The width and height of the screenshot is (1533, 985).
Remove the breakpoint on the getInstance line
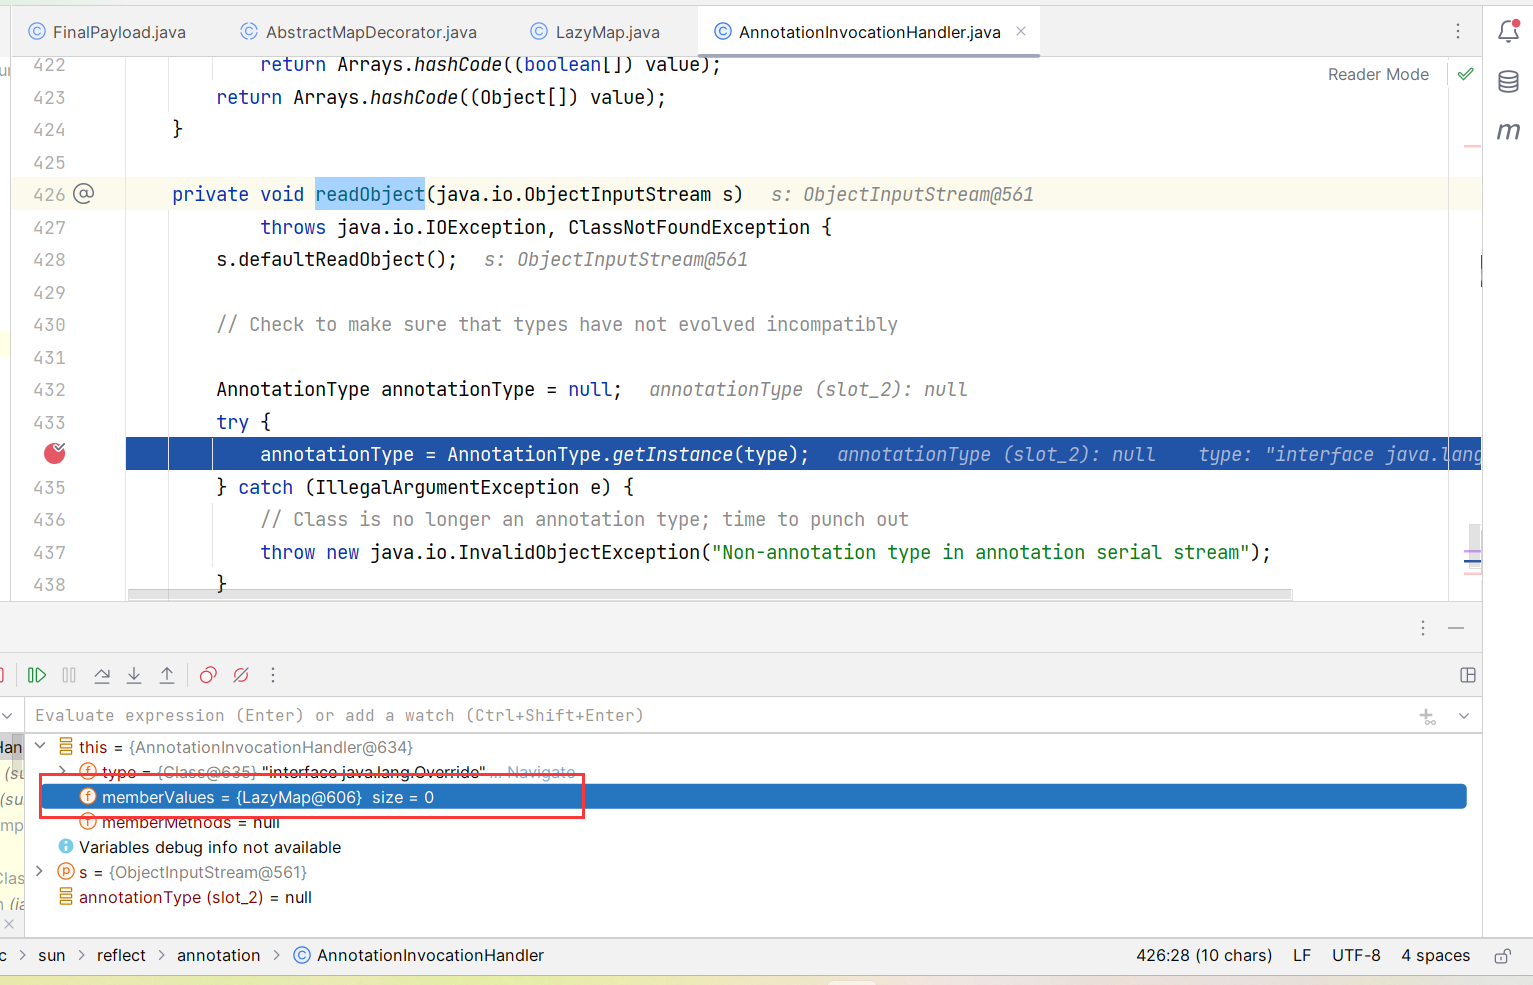point(55,454)
